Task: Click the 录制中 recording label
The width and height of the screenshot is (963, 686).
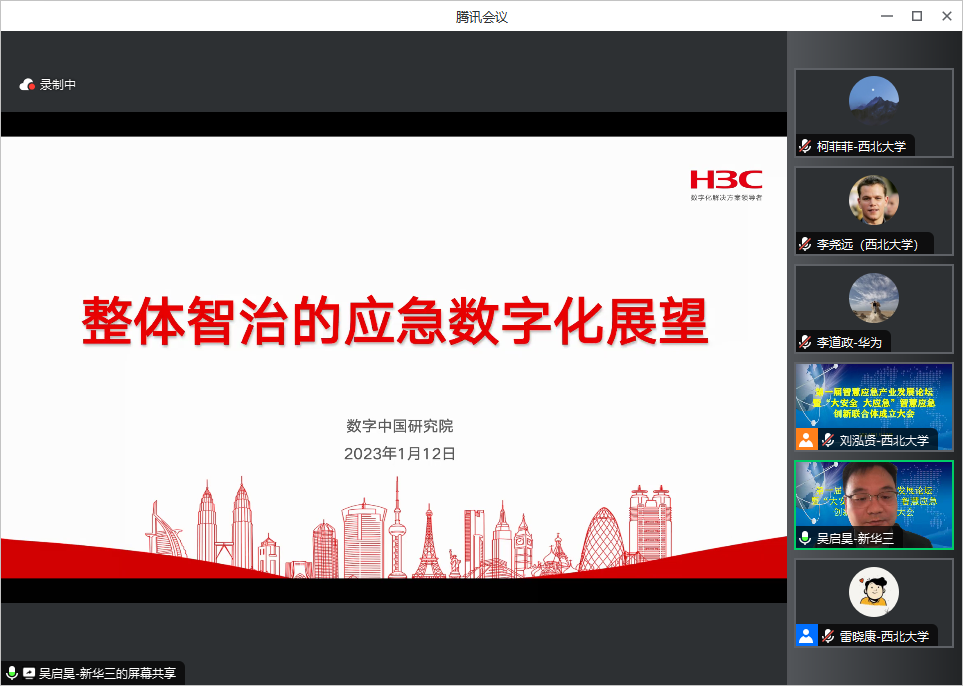Action: [58, 85]
